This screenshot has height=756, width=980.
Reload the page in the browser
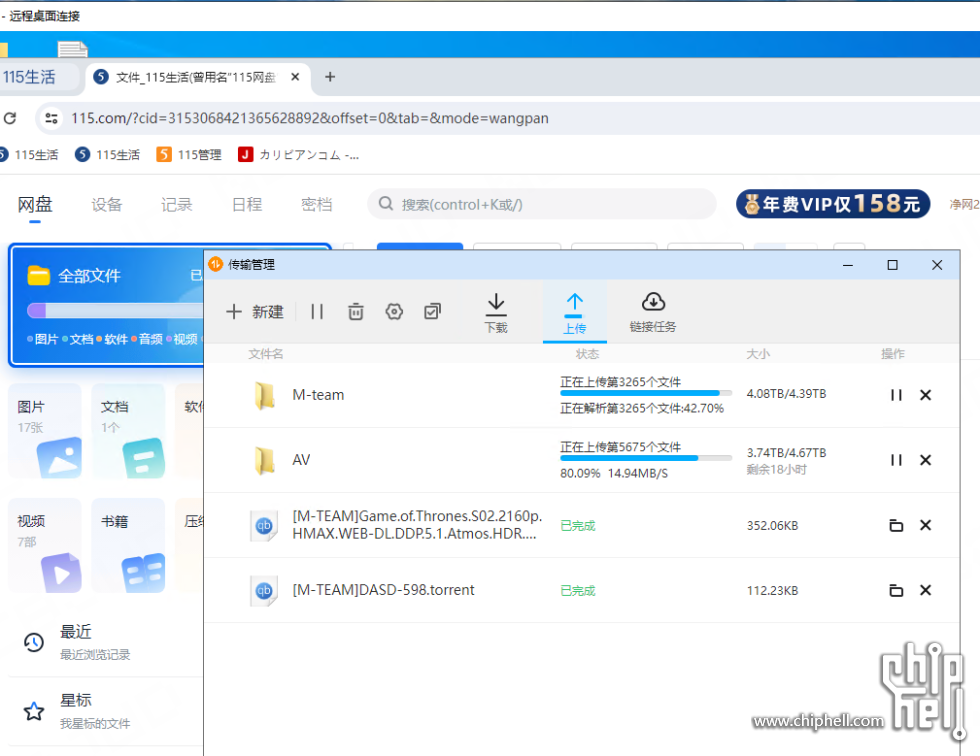point(10,118)
